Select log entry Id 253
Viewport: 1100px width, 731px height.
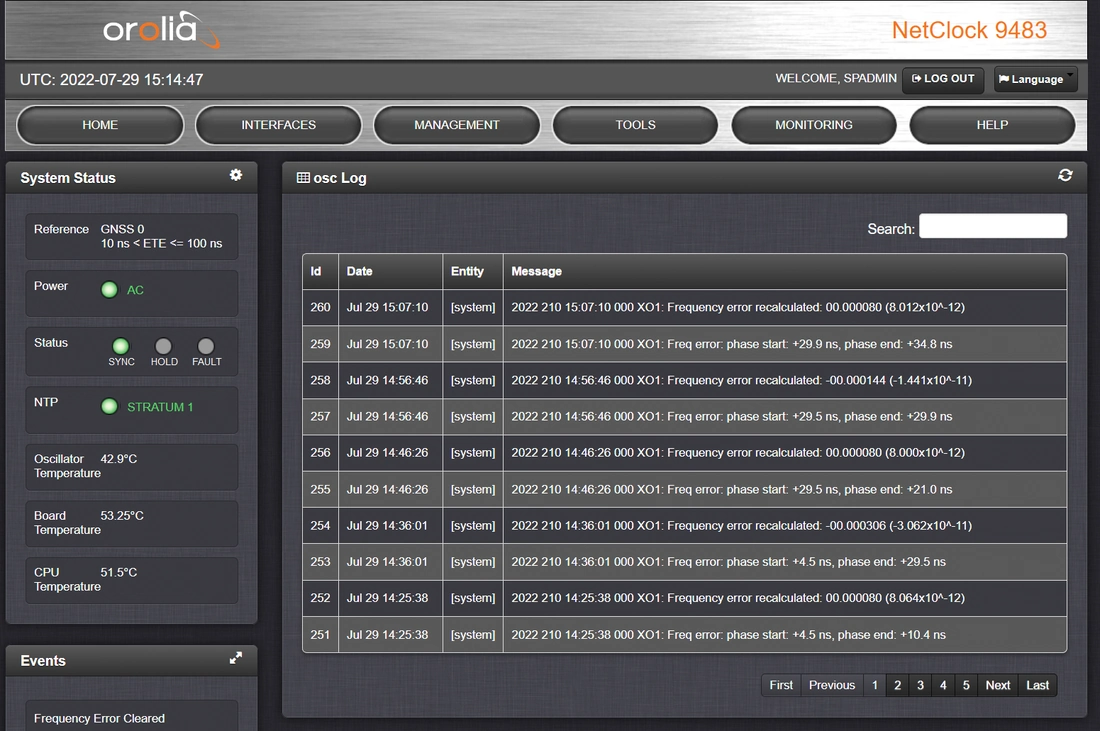685,562
